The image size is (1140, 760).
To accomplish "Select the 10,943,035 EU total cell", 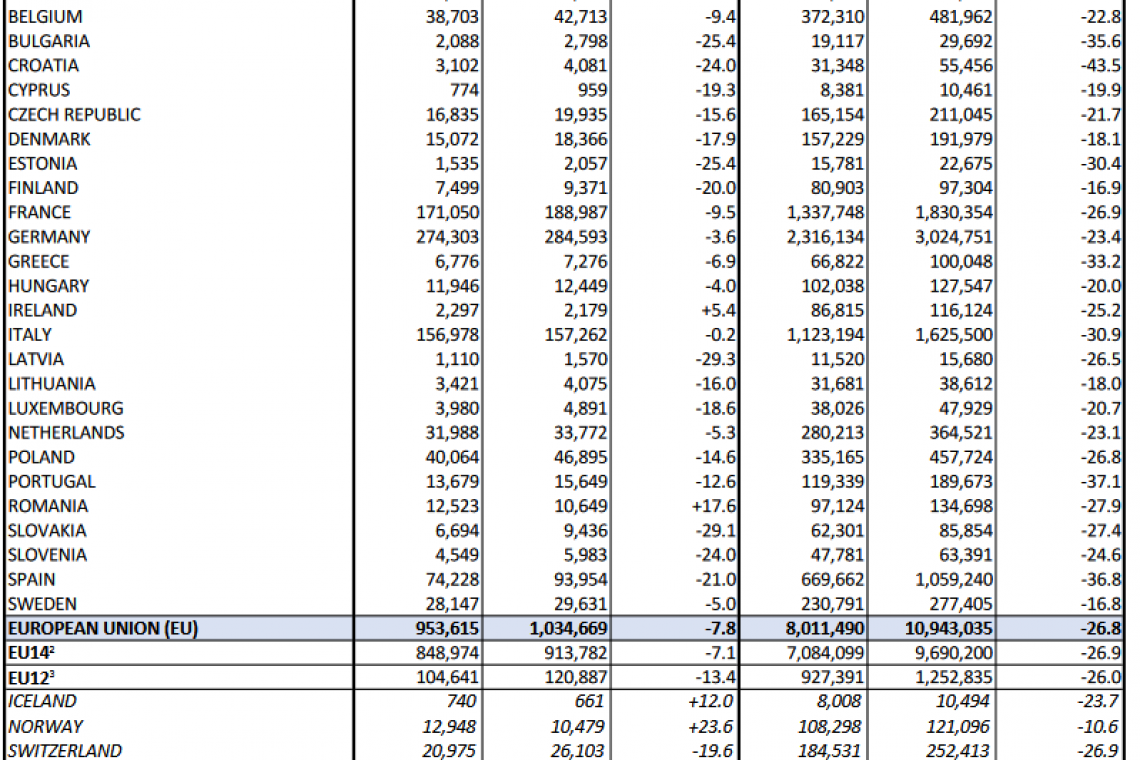I will [x=947, y=629].
